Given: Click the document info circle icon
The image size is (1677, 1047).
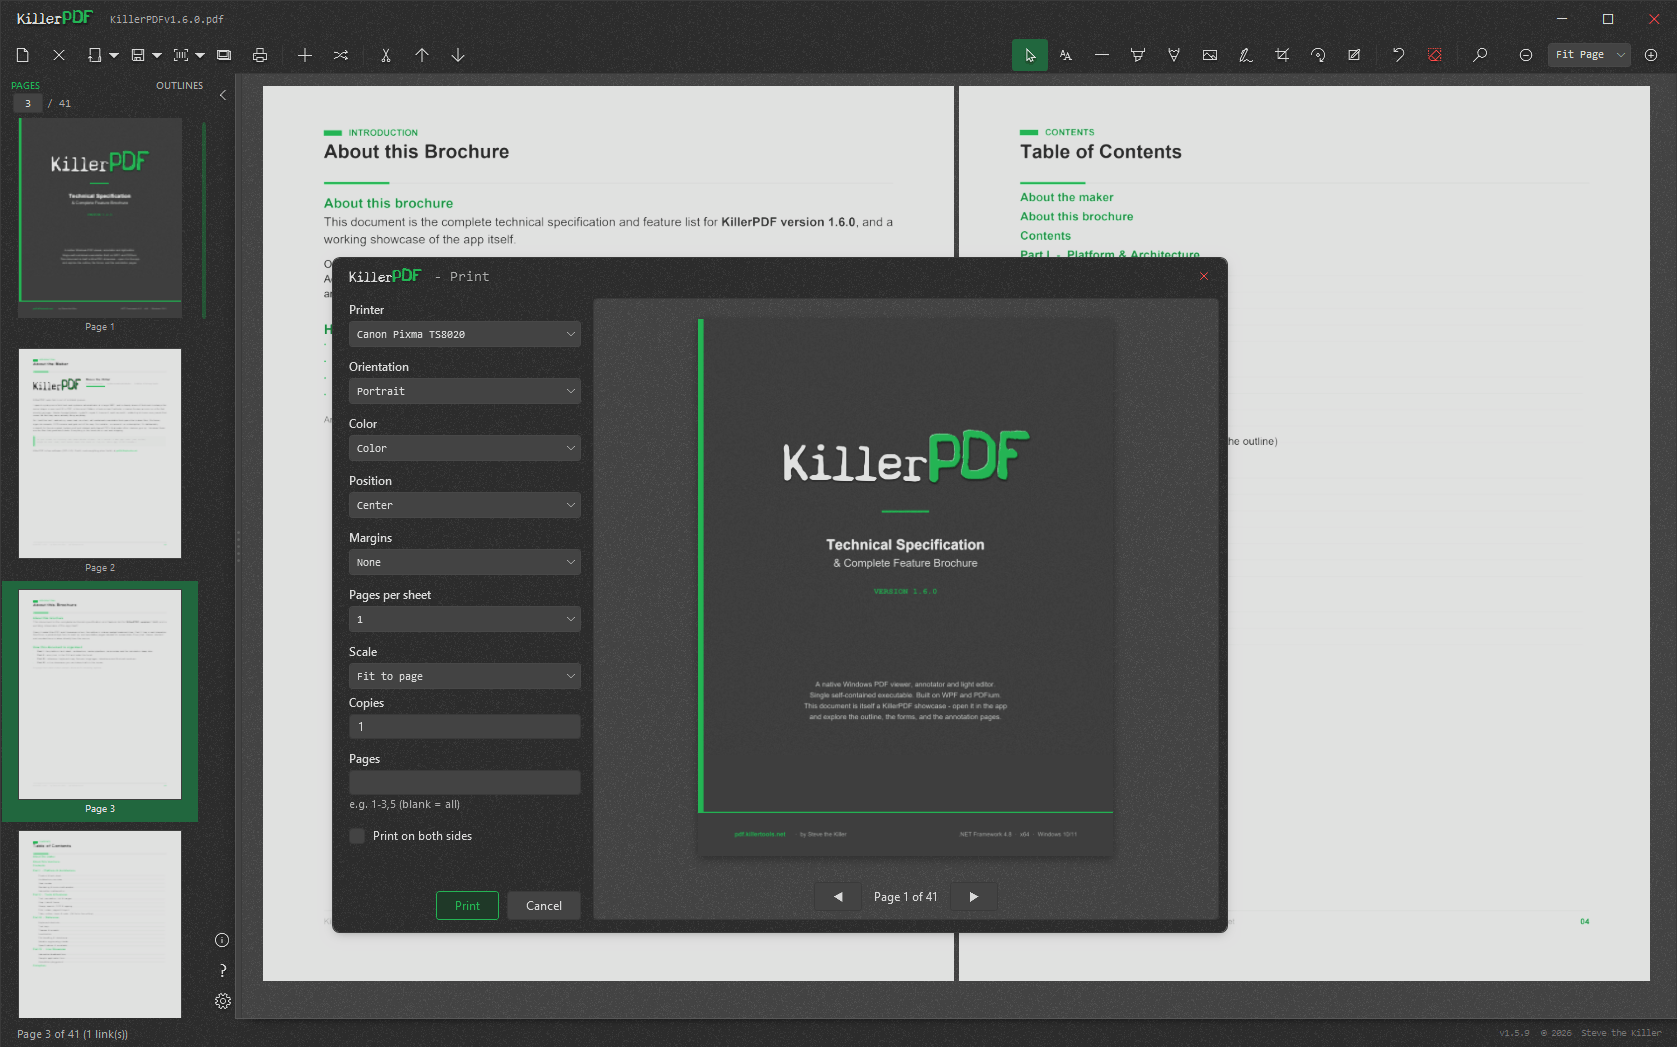Looking at the screenshot, I should click(222, 940).
